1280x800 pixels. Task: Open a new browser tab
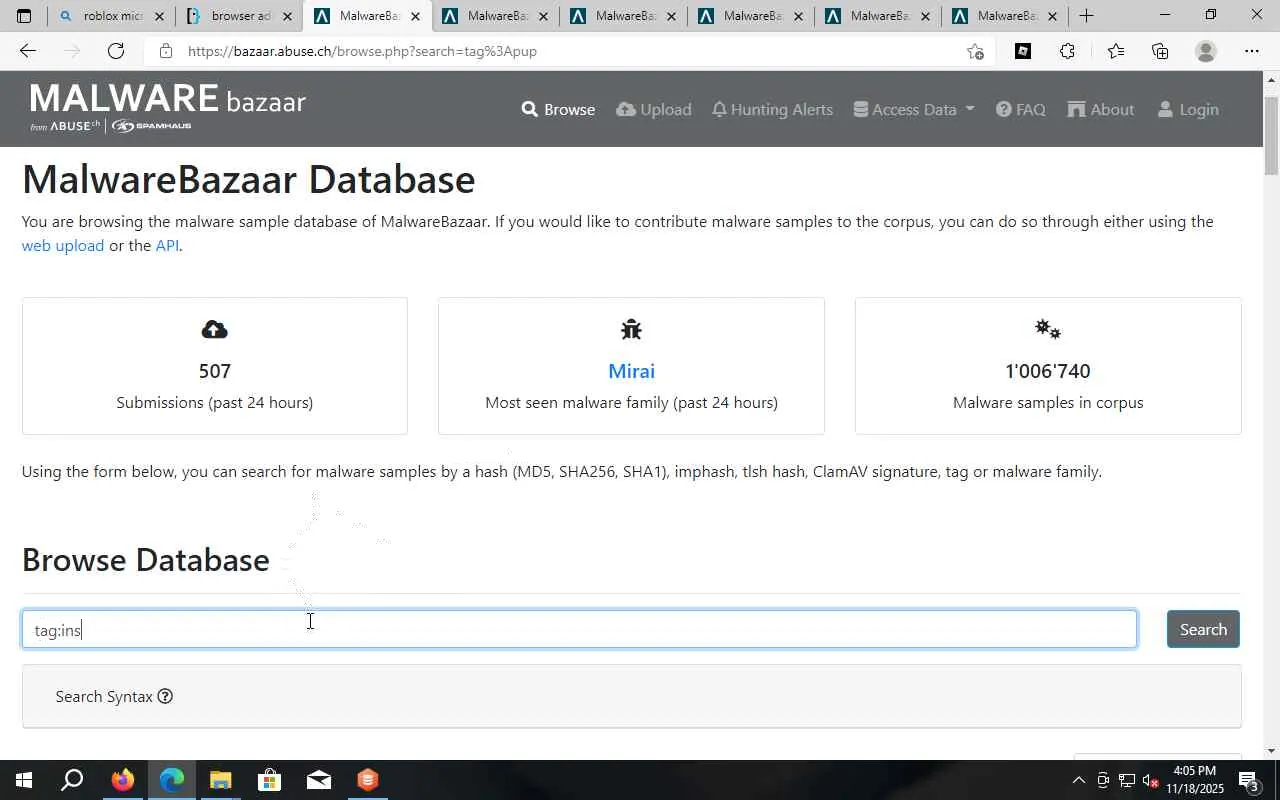coord(1086,16)
